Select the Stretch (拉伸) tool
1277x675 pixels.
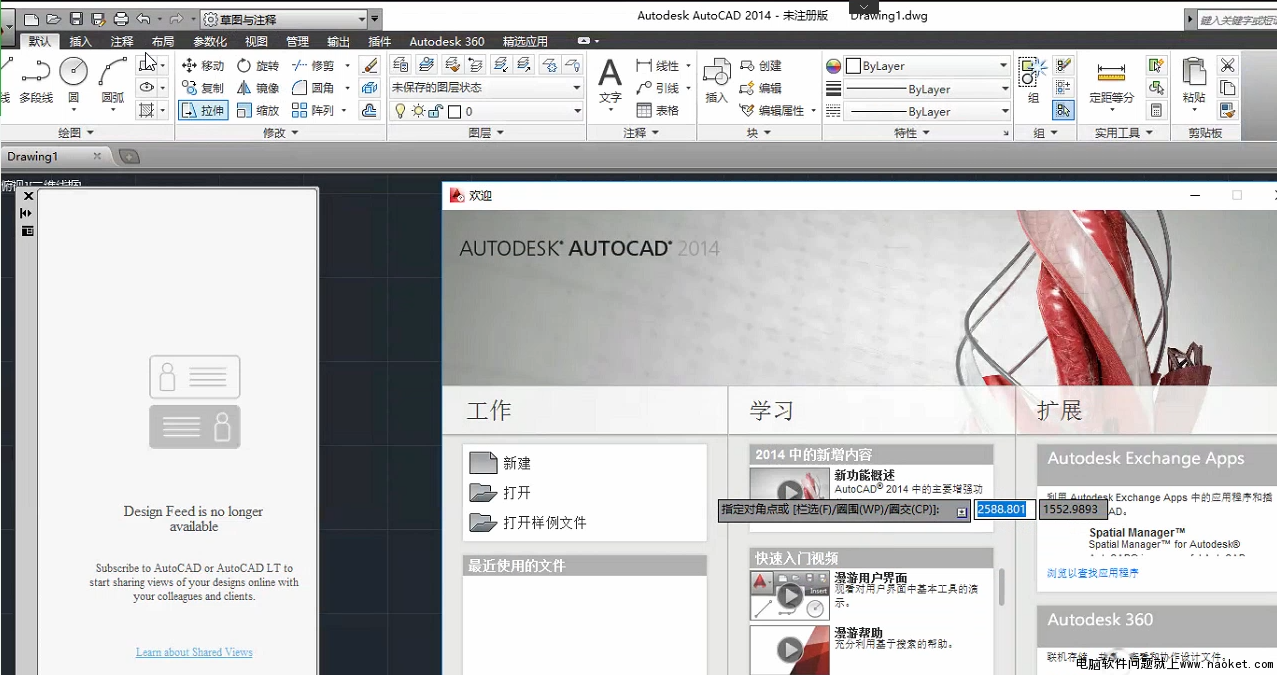tap(203, 111)
